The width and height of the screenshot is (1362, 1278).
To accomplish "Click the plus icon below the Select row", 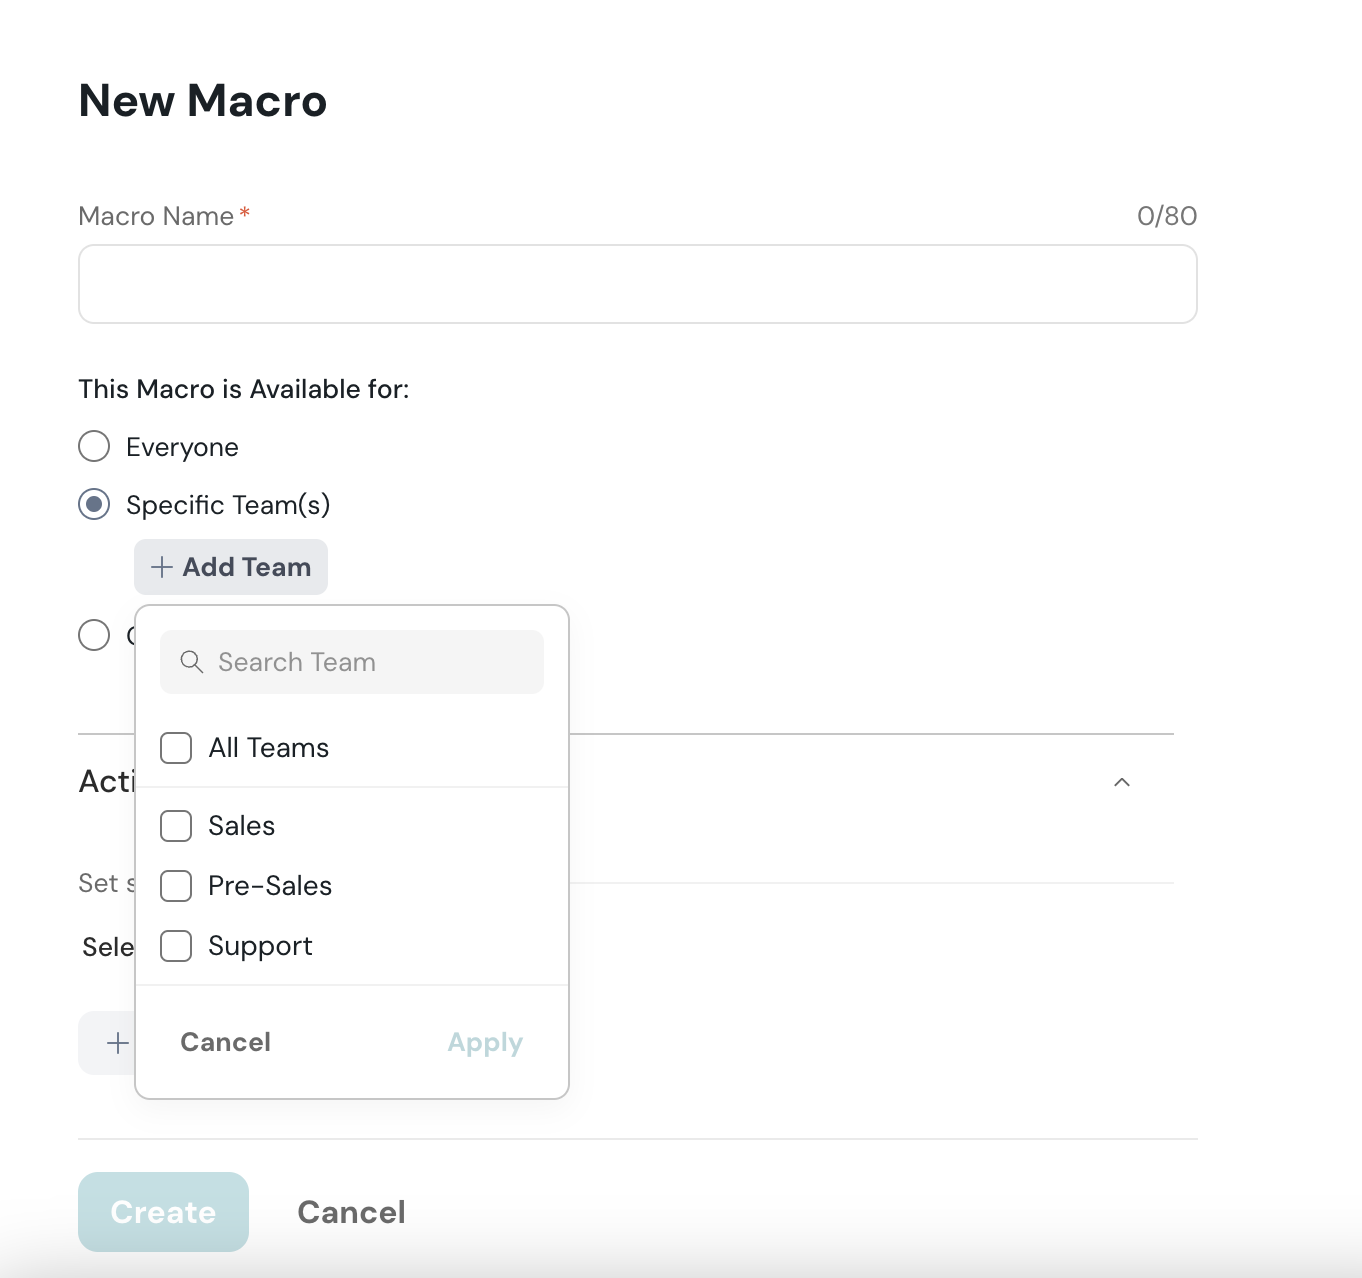I will click(x=117, y=1043).
